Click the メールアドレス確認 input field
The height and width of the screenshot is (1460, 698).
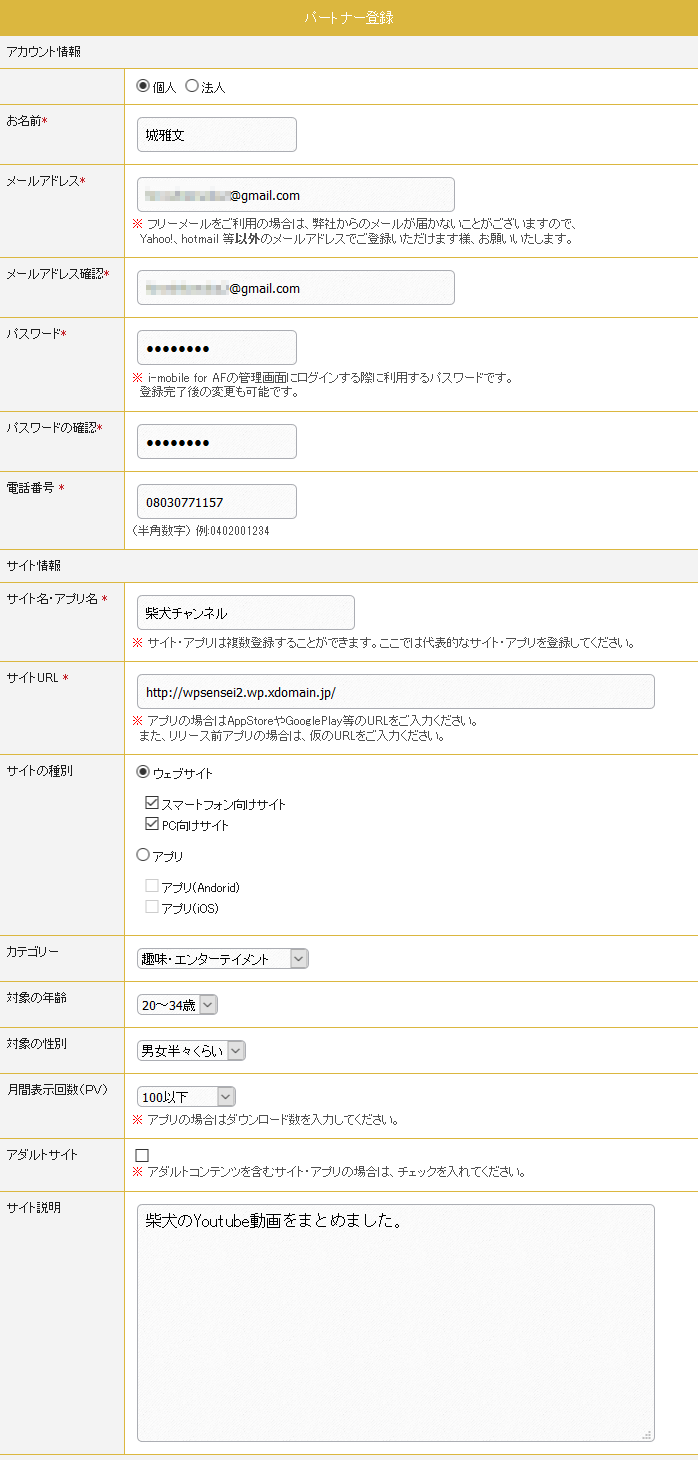coord(296,288)
